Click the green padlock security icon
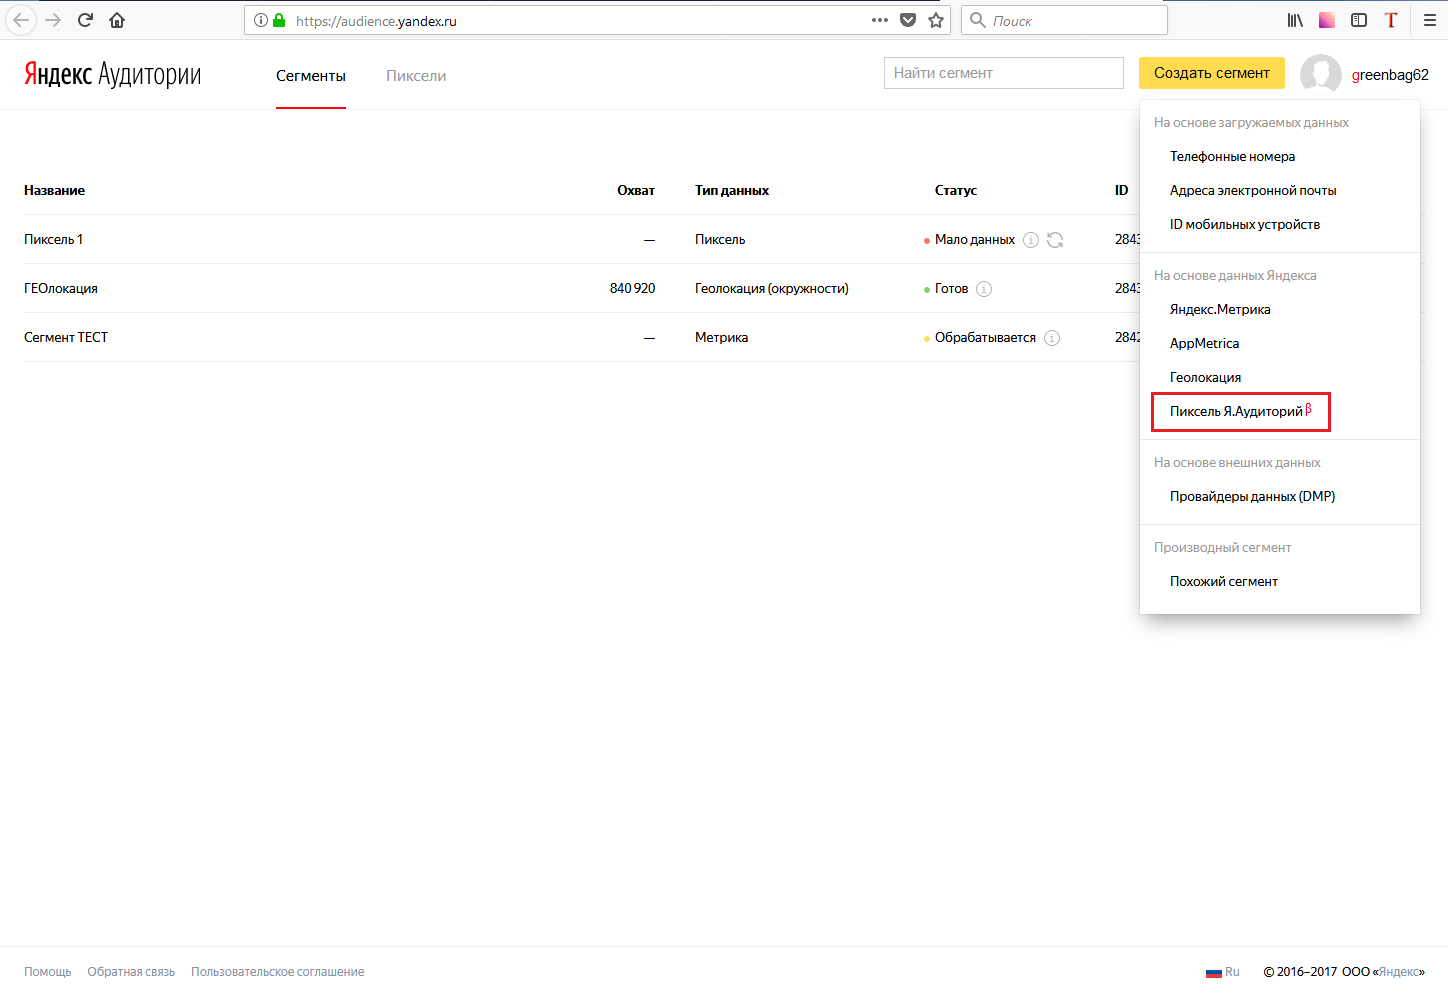The width and height of the screenshot is (1448, 995). tap(279, 20)
